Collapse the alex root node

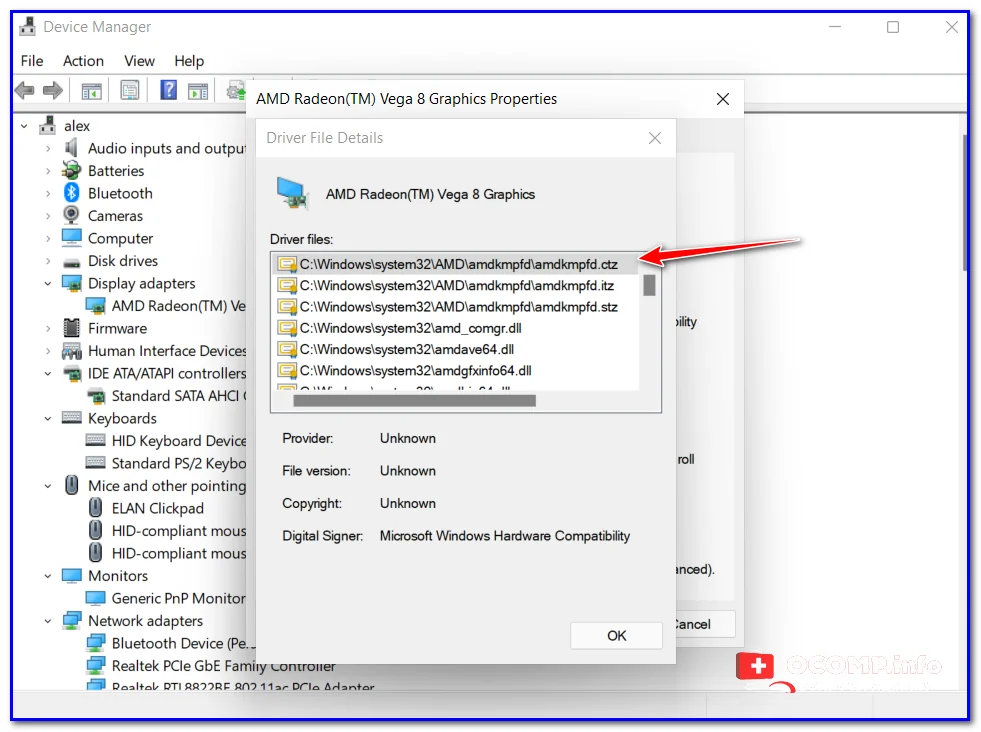click(24, 126)
